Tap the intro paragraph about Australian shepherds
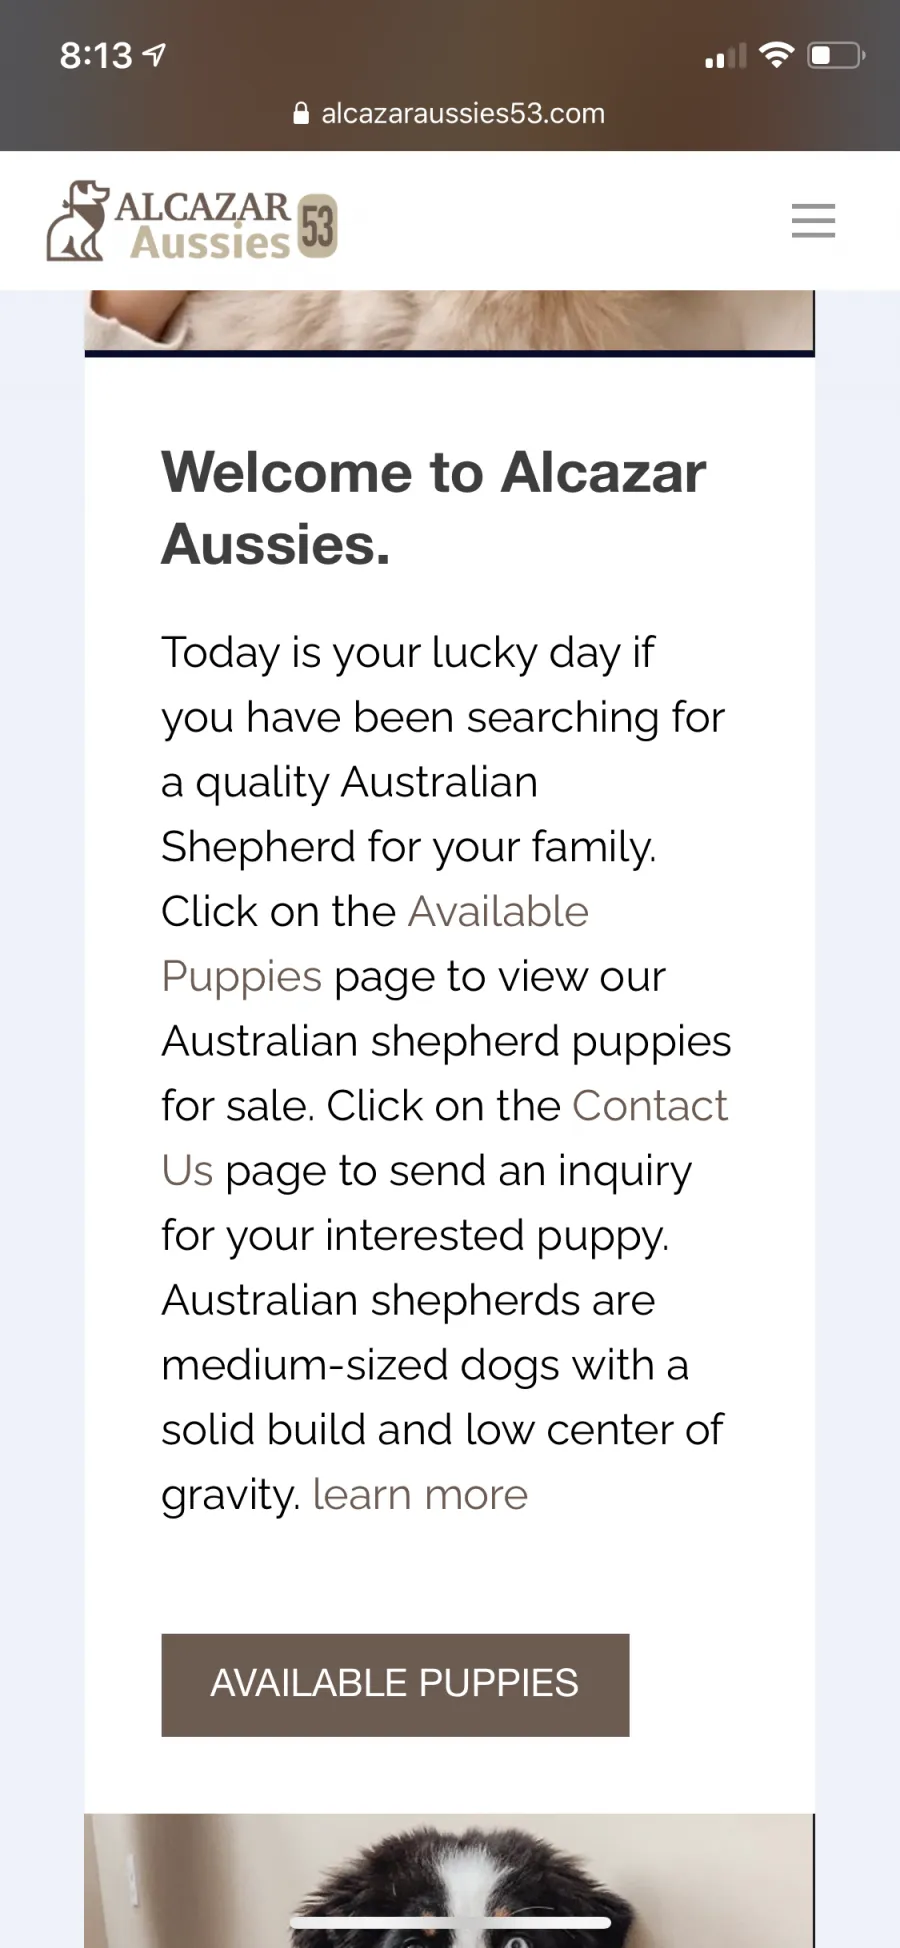The image size is (900, 1948). (x=446, y=1073)
